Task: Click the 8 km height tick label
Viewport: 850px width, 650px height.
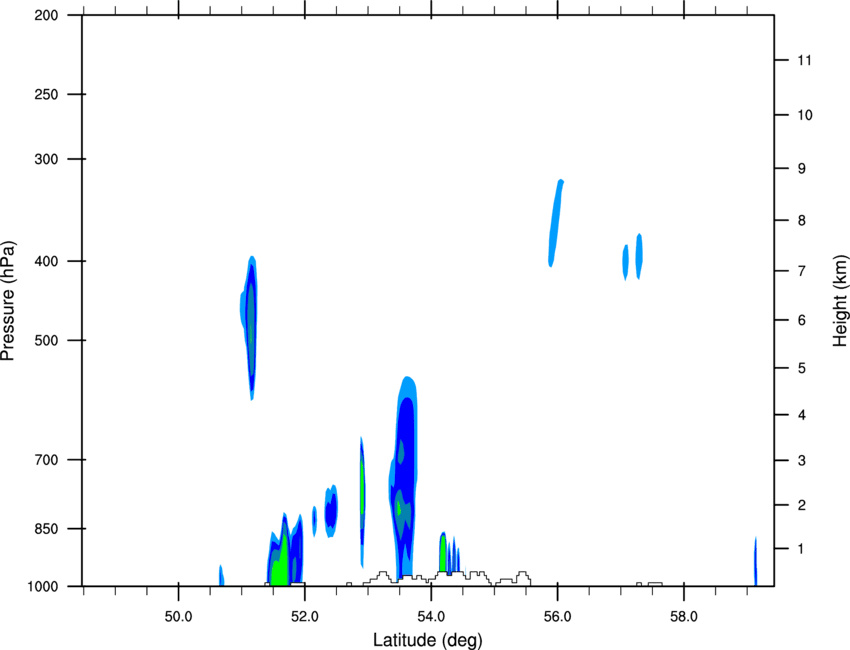Action: [x=802, y=221]
